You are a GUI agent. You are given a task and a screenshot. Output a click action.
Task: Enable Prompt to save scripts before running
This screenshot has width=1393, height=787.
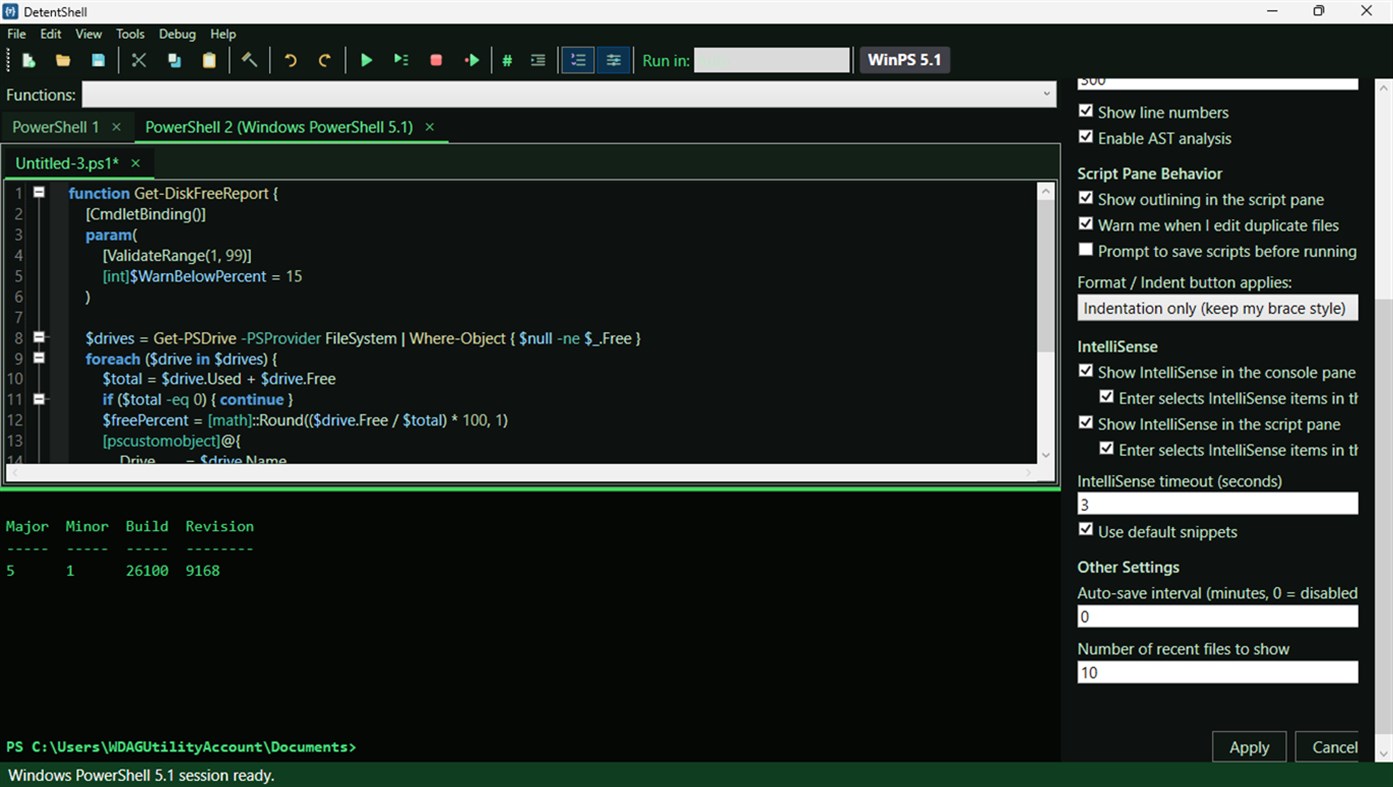1086,250
